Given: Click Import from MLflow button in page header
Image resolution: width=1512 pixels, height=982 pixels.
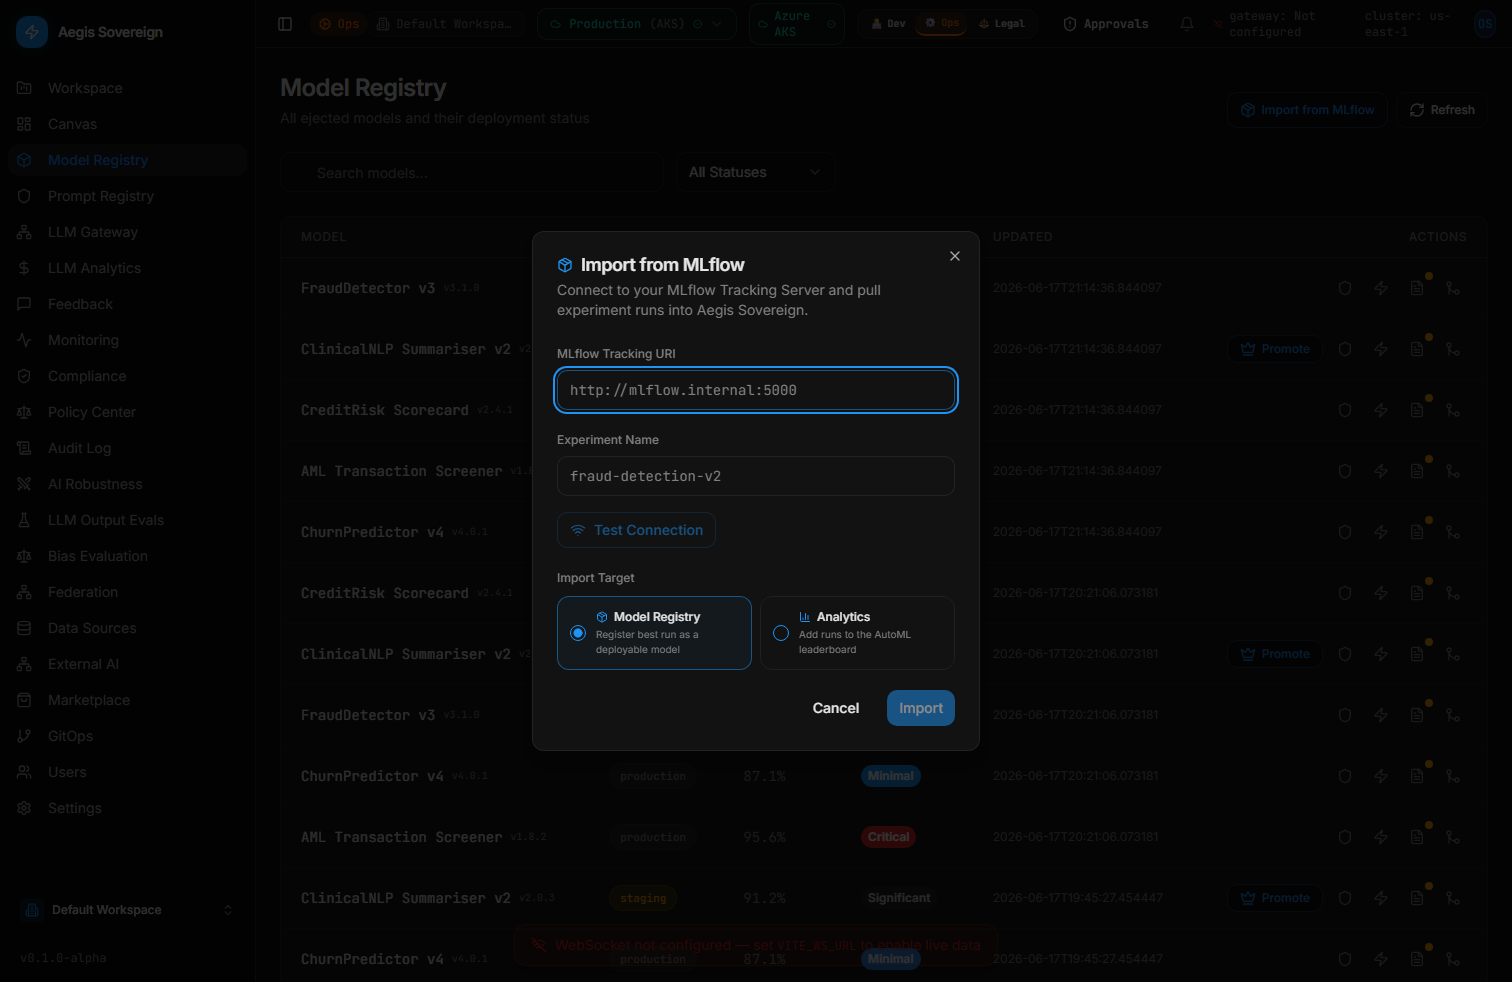Looking at the screenshot, I should (x=1307, y=110).
